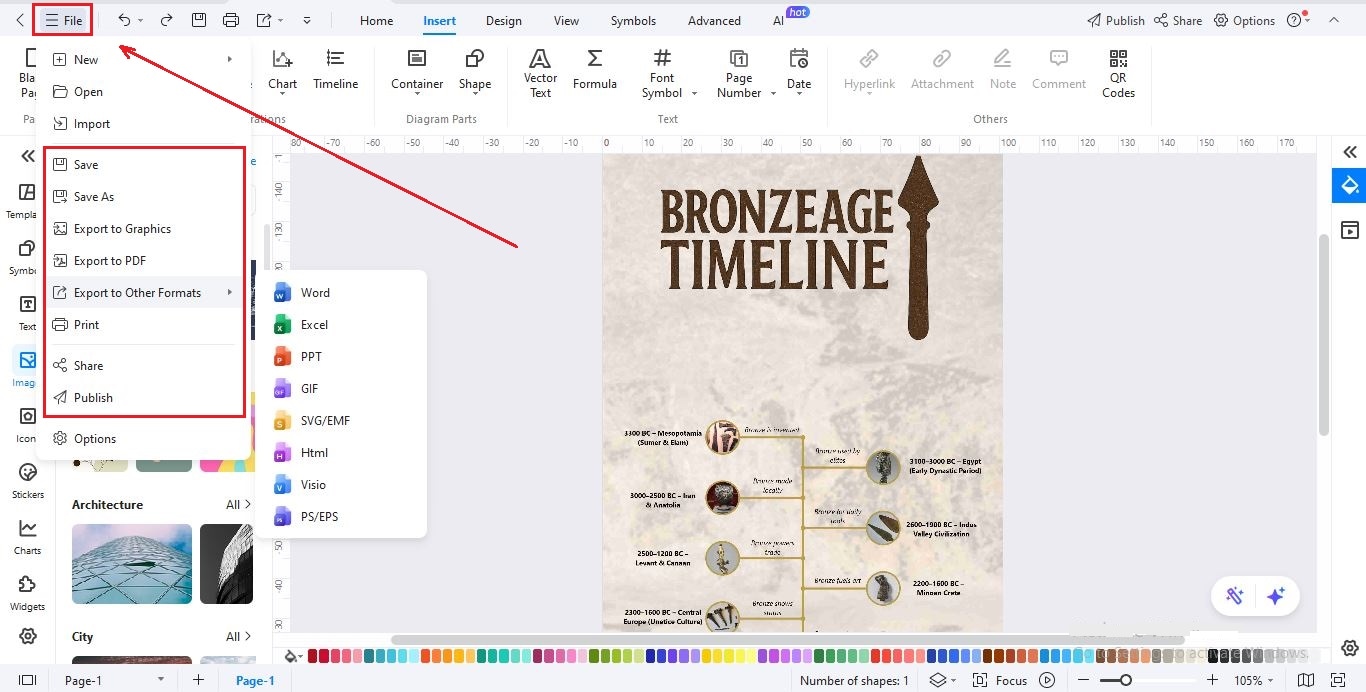The width and height of the screenshot is (1366, 692).
Task: Open the fill style panel icon
Action: coord(1350,185)
